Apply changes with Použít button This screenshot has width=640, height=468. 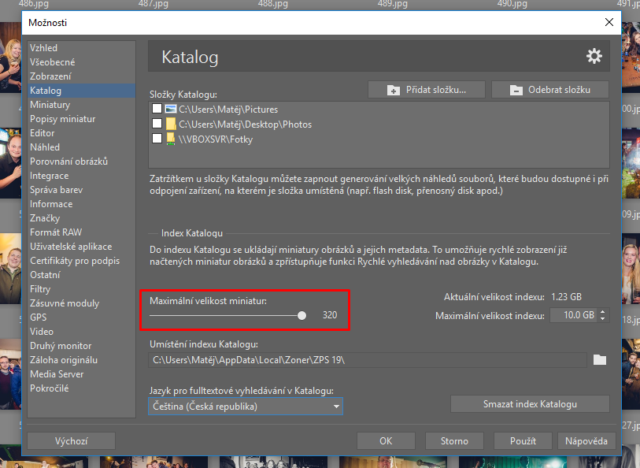point(523,441)
